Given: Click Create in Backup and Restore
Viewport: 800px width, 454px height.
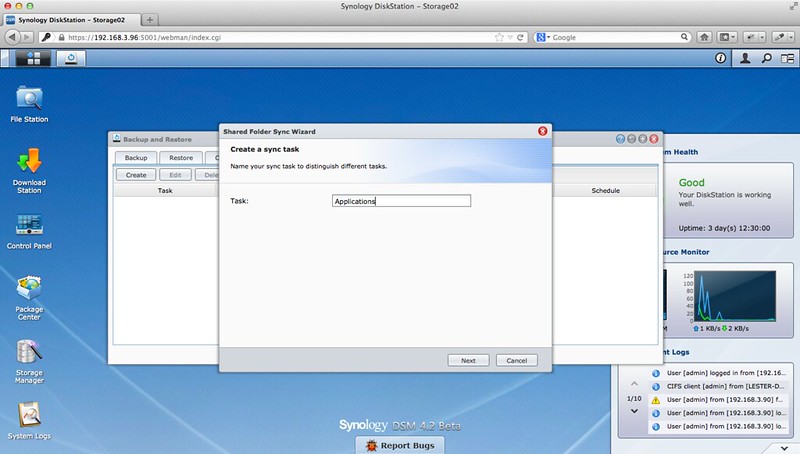Looking at the screenshot, I should [136, 175].
